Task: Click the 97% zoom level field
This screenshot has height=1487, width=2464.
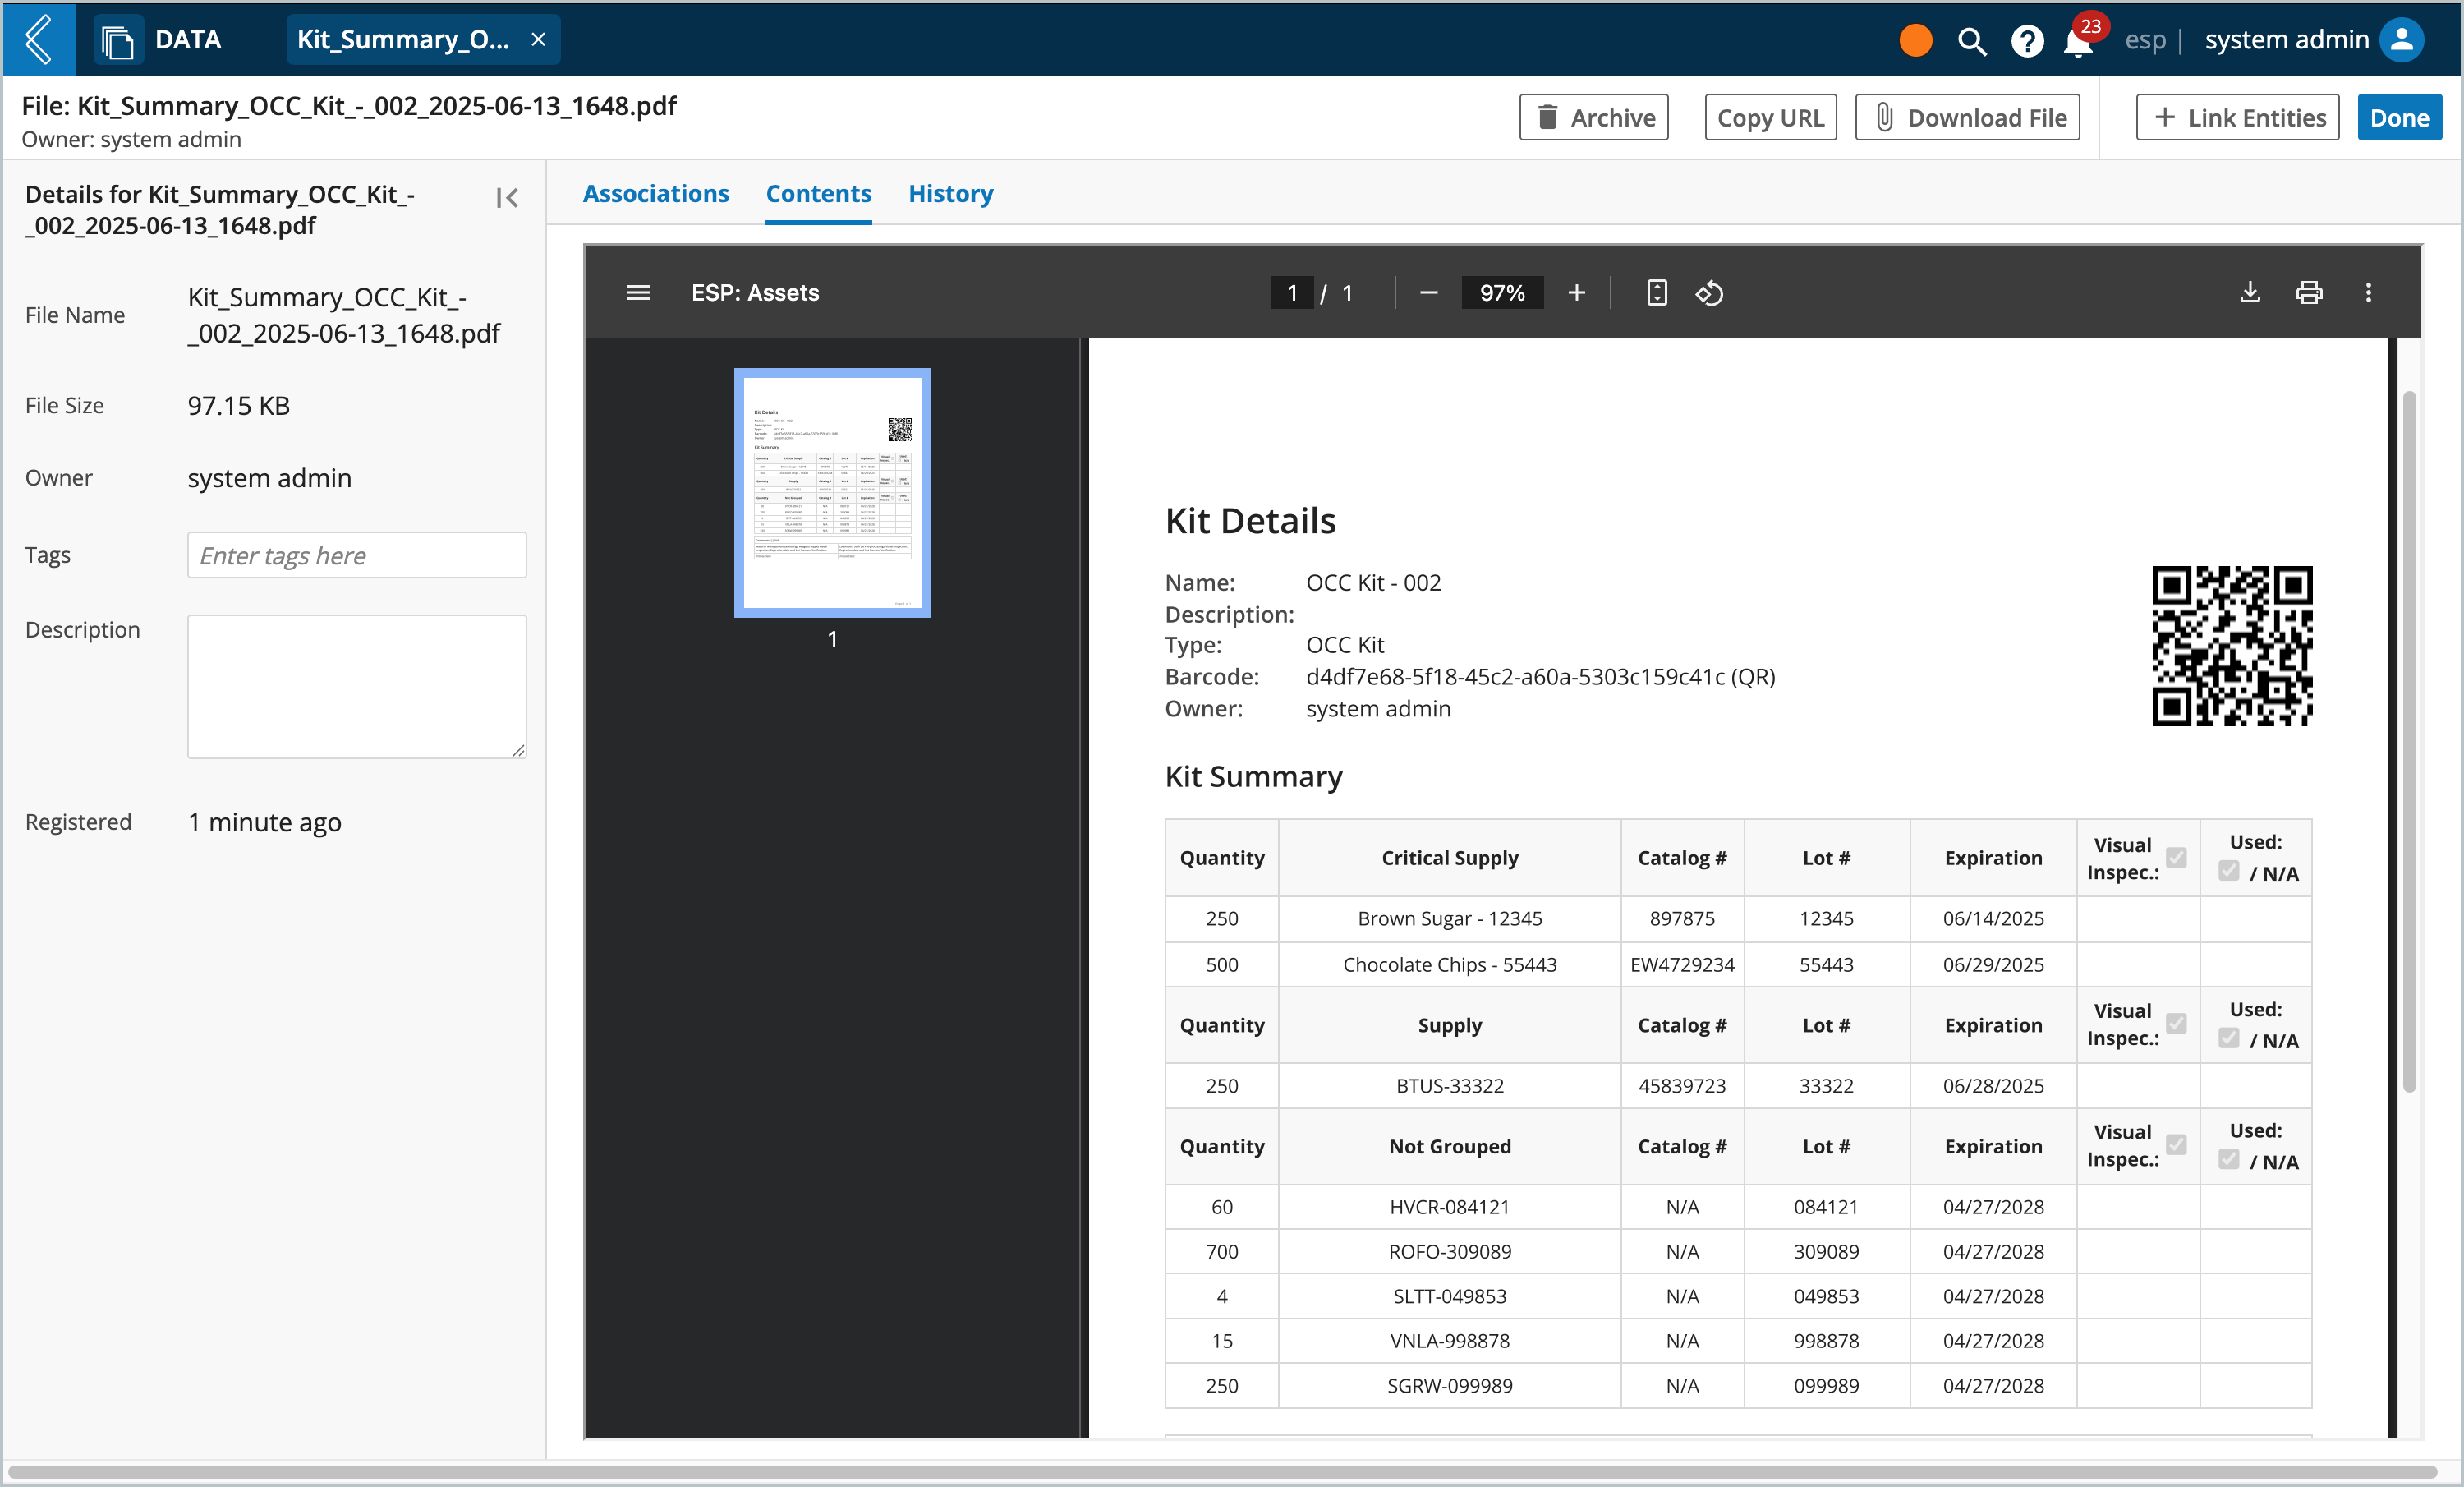Action: coord(1502,292)
